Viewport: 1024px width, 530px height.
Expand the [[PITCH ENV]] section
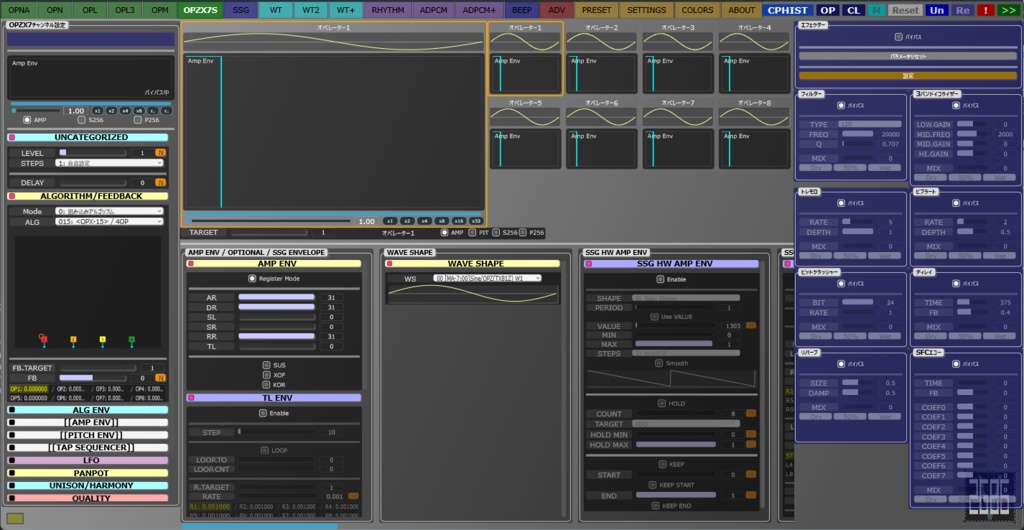[88, 435]
